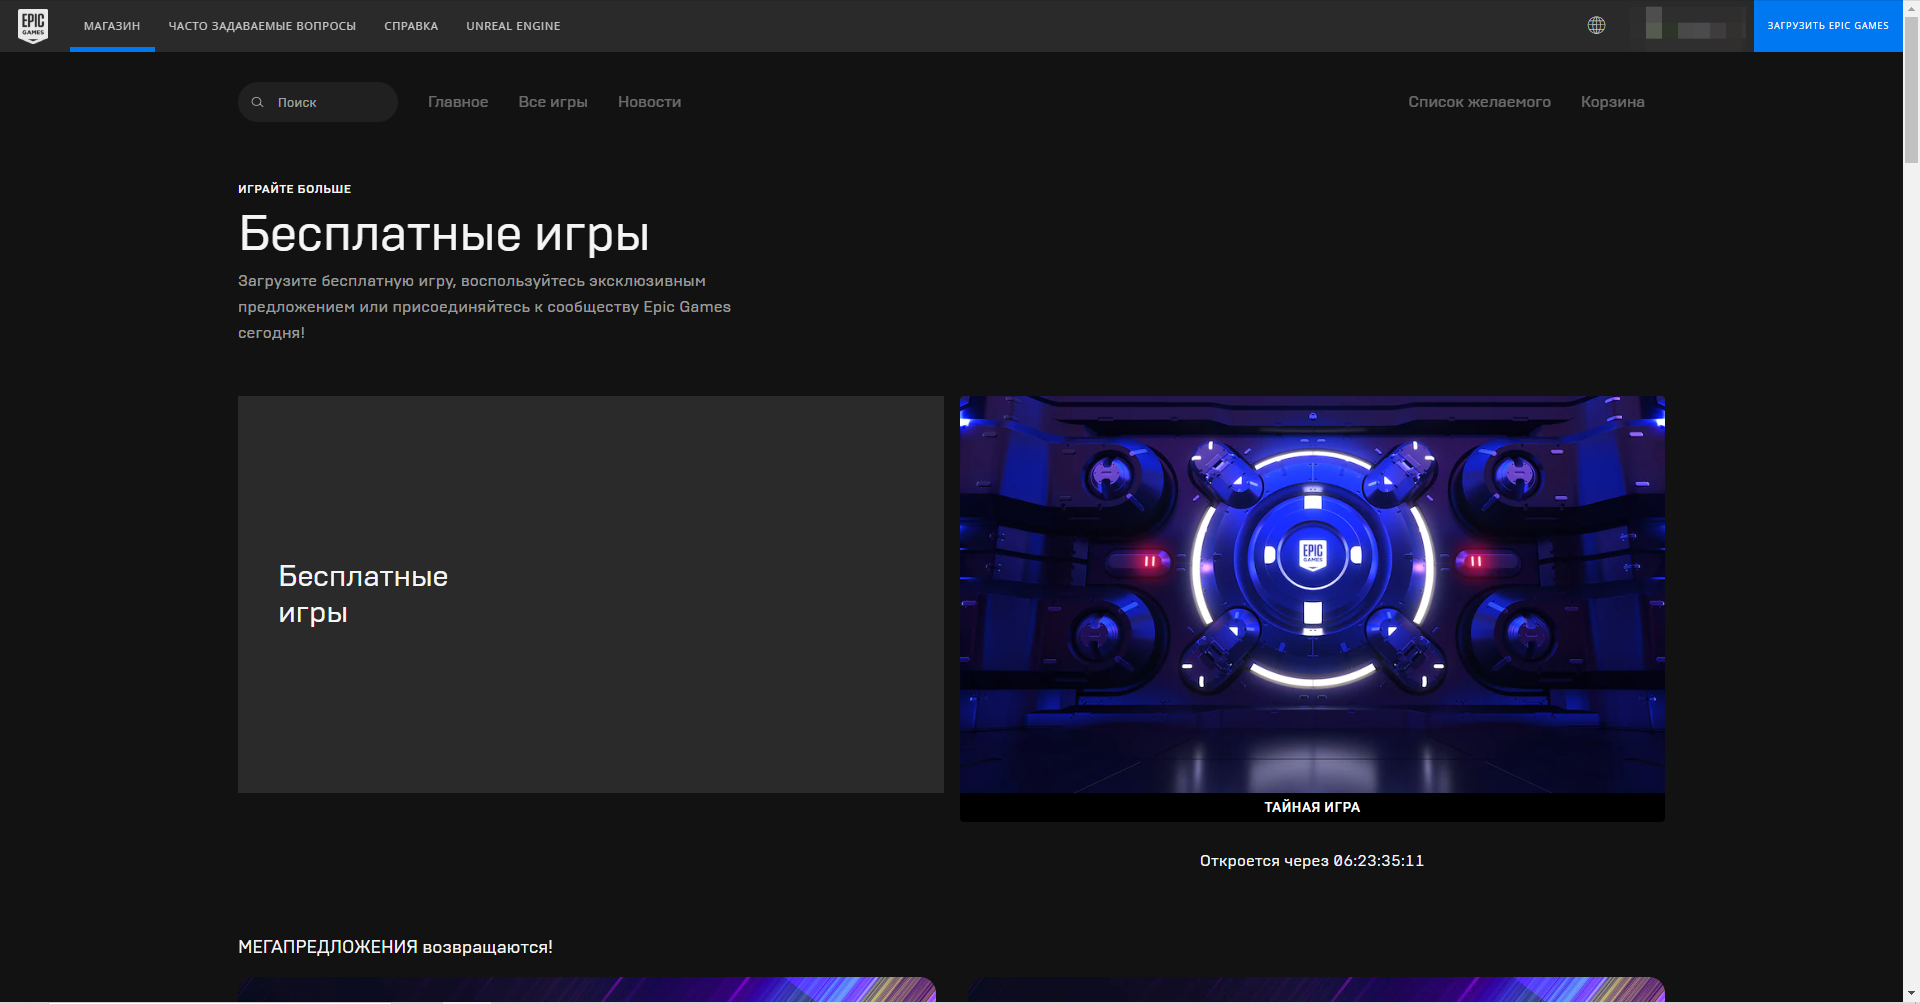Open ЧАСТО ЗАДАВАЕМЫЕ ВОПРОСЫ in the top menu
The height and width of the screenshot is (1004, 1920).
pyautogui.click(x=262, y=26)
